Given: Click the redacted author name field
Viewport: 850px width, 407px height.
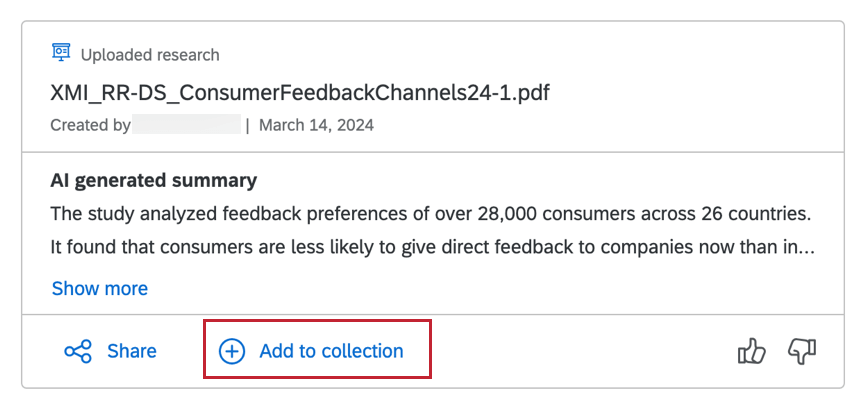Looking at the screenshot, I should point(187,125).
